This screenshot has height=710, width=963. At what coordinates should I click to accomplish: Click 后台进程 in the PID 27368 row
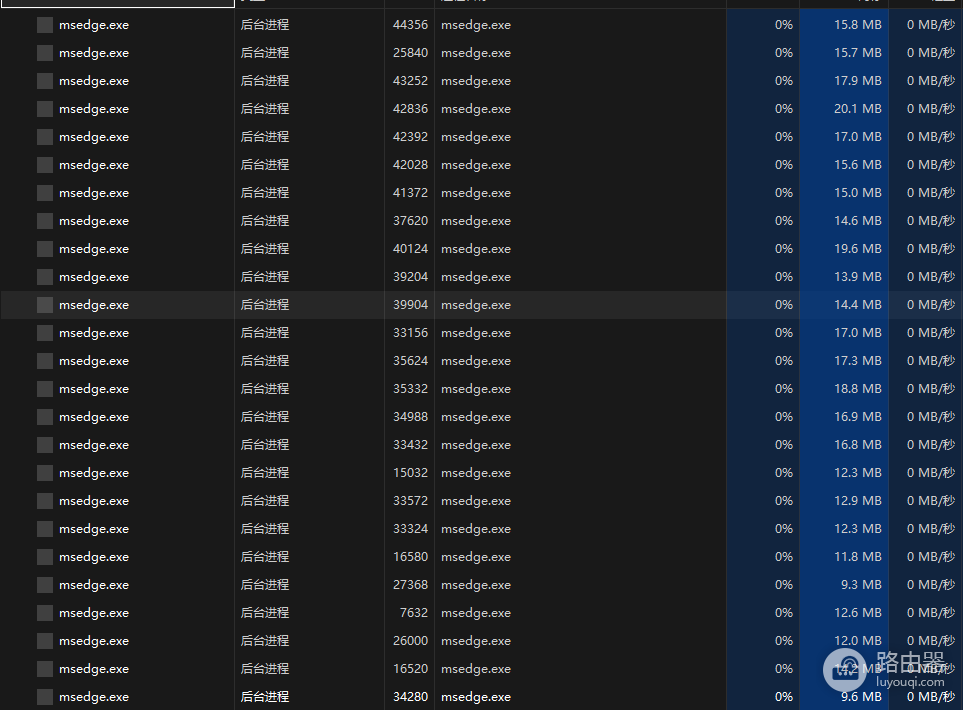pyautogui.click(x=265, y=585)
